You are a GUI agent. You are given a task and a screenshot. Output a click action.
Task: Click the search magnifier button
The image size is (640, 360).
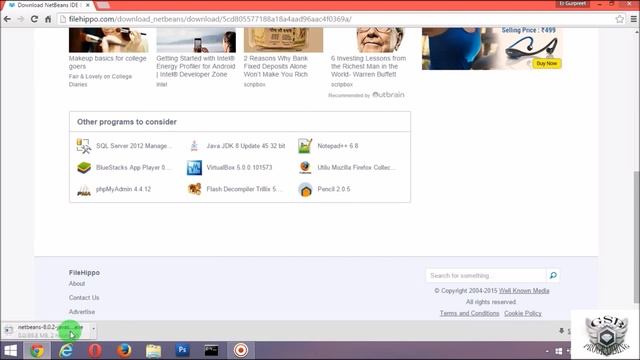click(553, 276)
